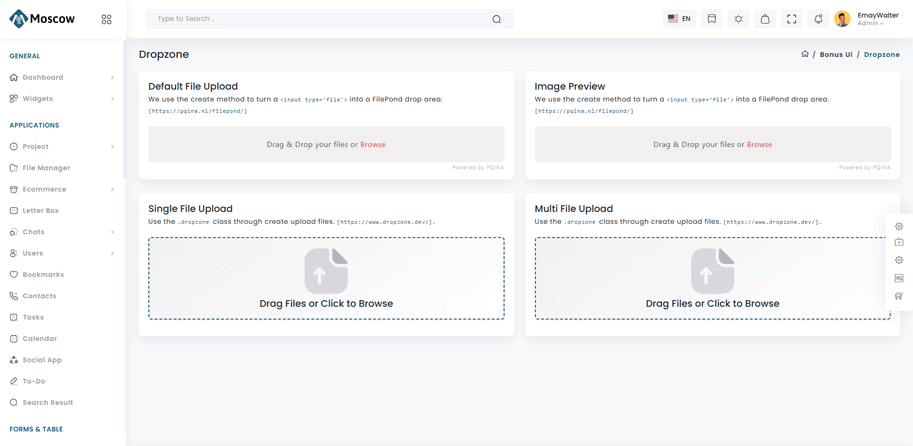The width and height of the screenshot is (913, 446).
Task: Click into the Type to Search field
Action: [x=330, y=19]
